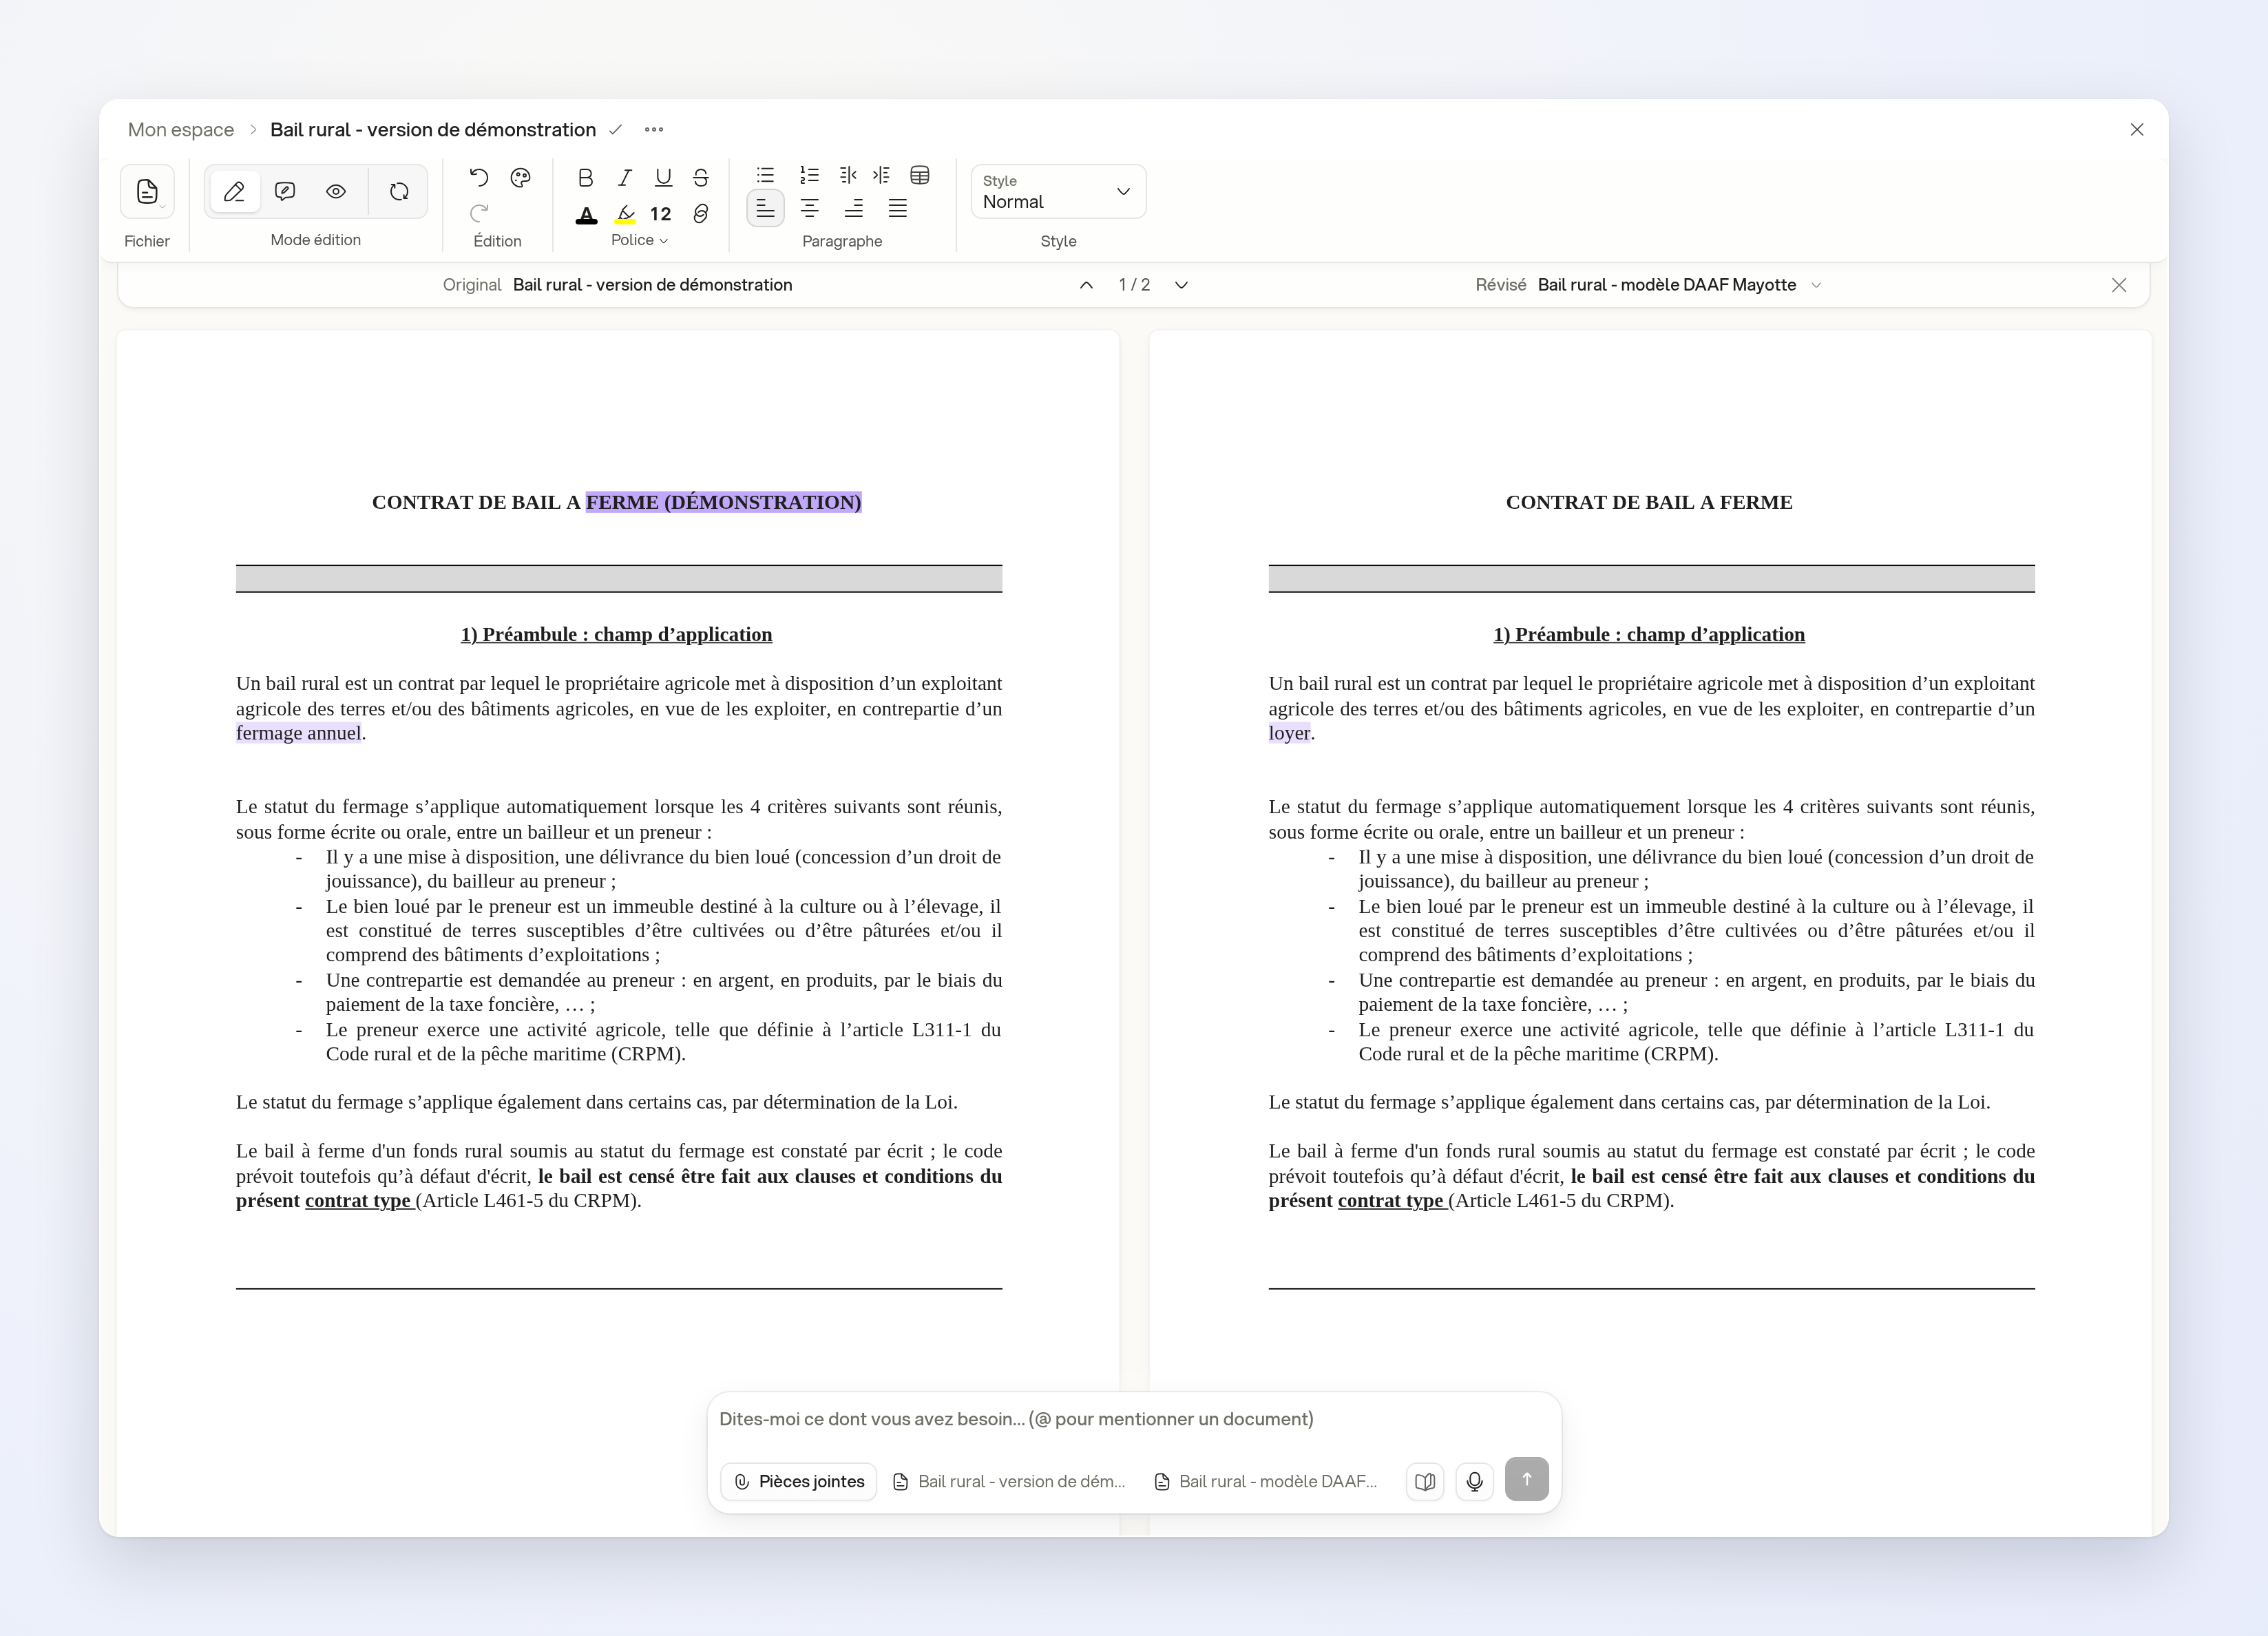Close the comparison bar
2268x1636 pixels.
(x=2119, y=285)
